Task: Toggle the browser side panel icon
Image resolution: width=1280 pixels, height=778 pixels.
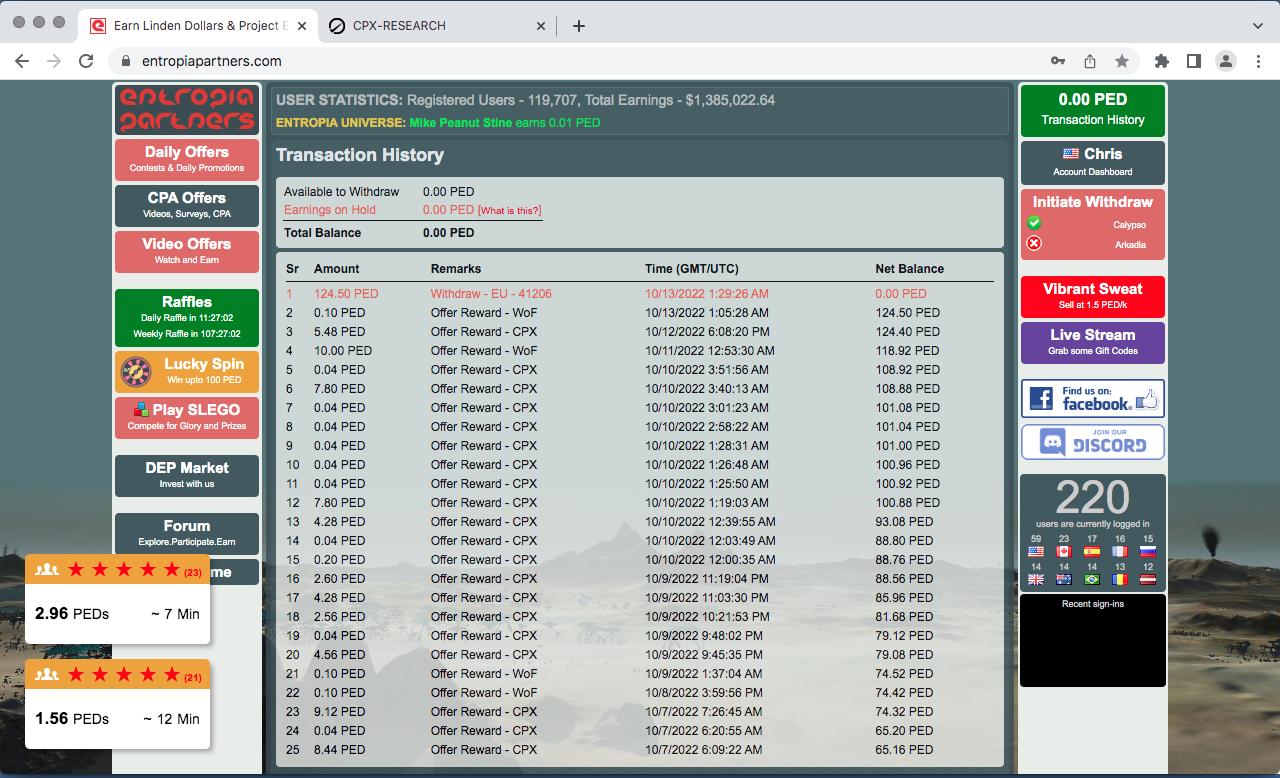Action: click(1193, 61)
